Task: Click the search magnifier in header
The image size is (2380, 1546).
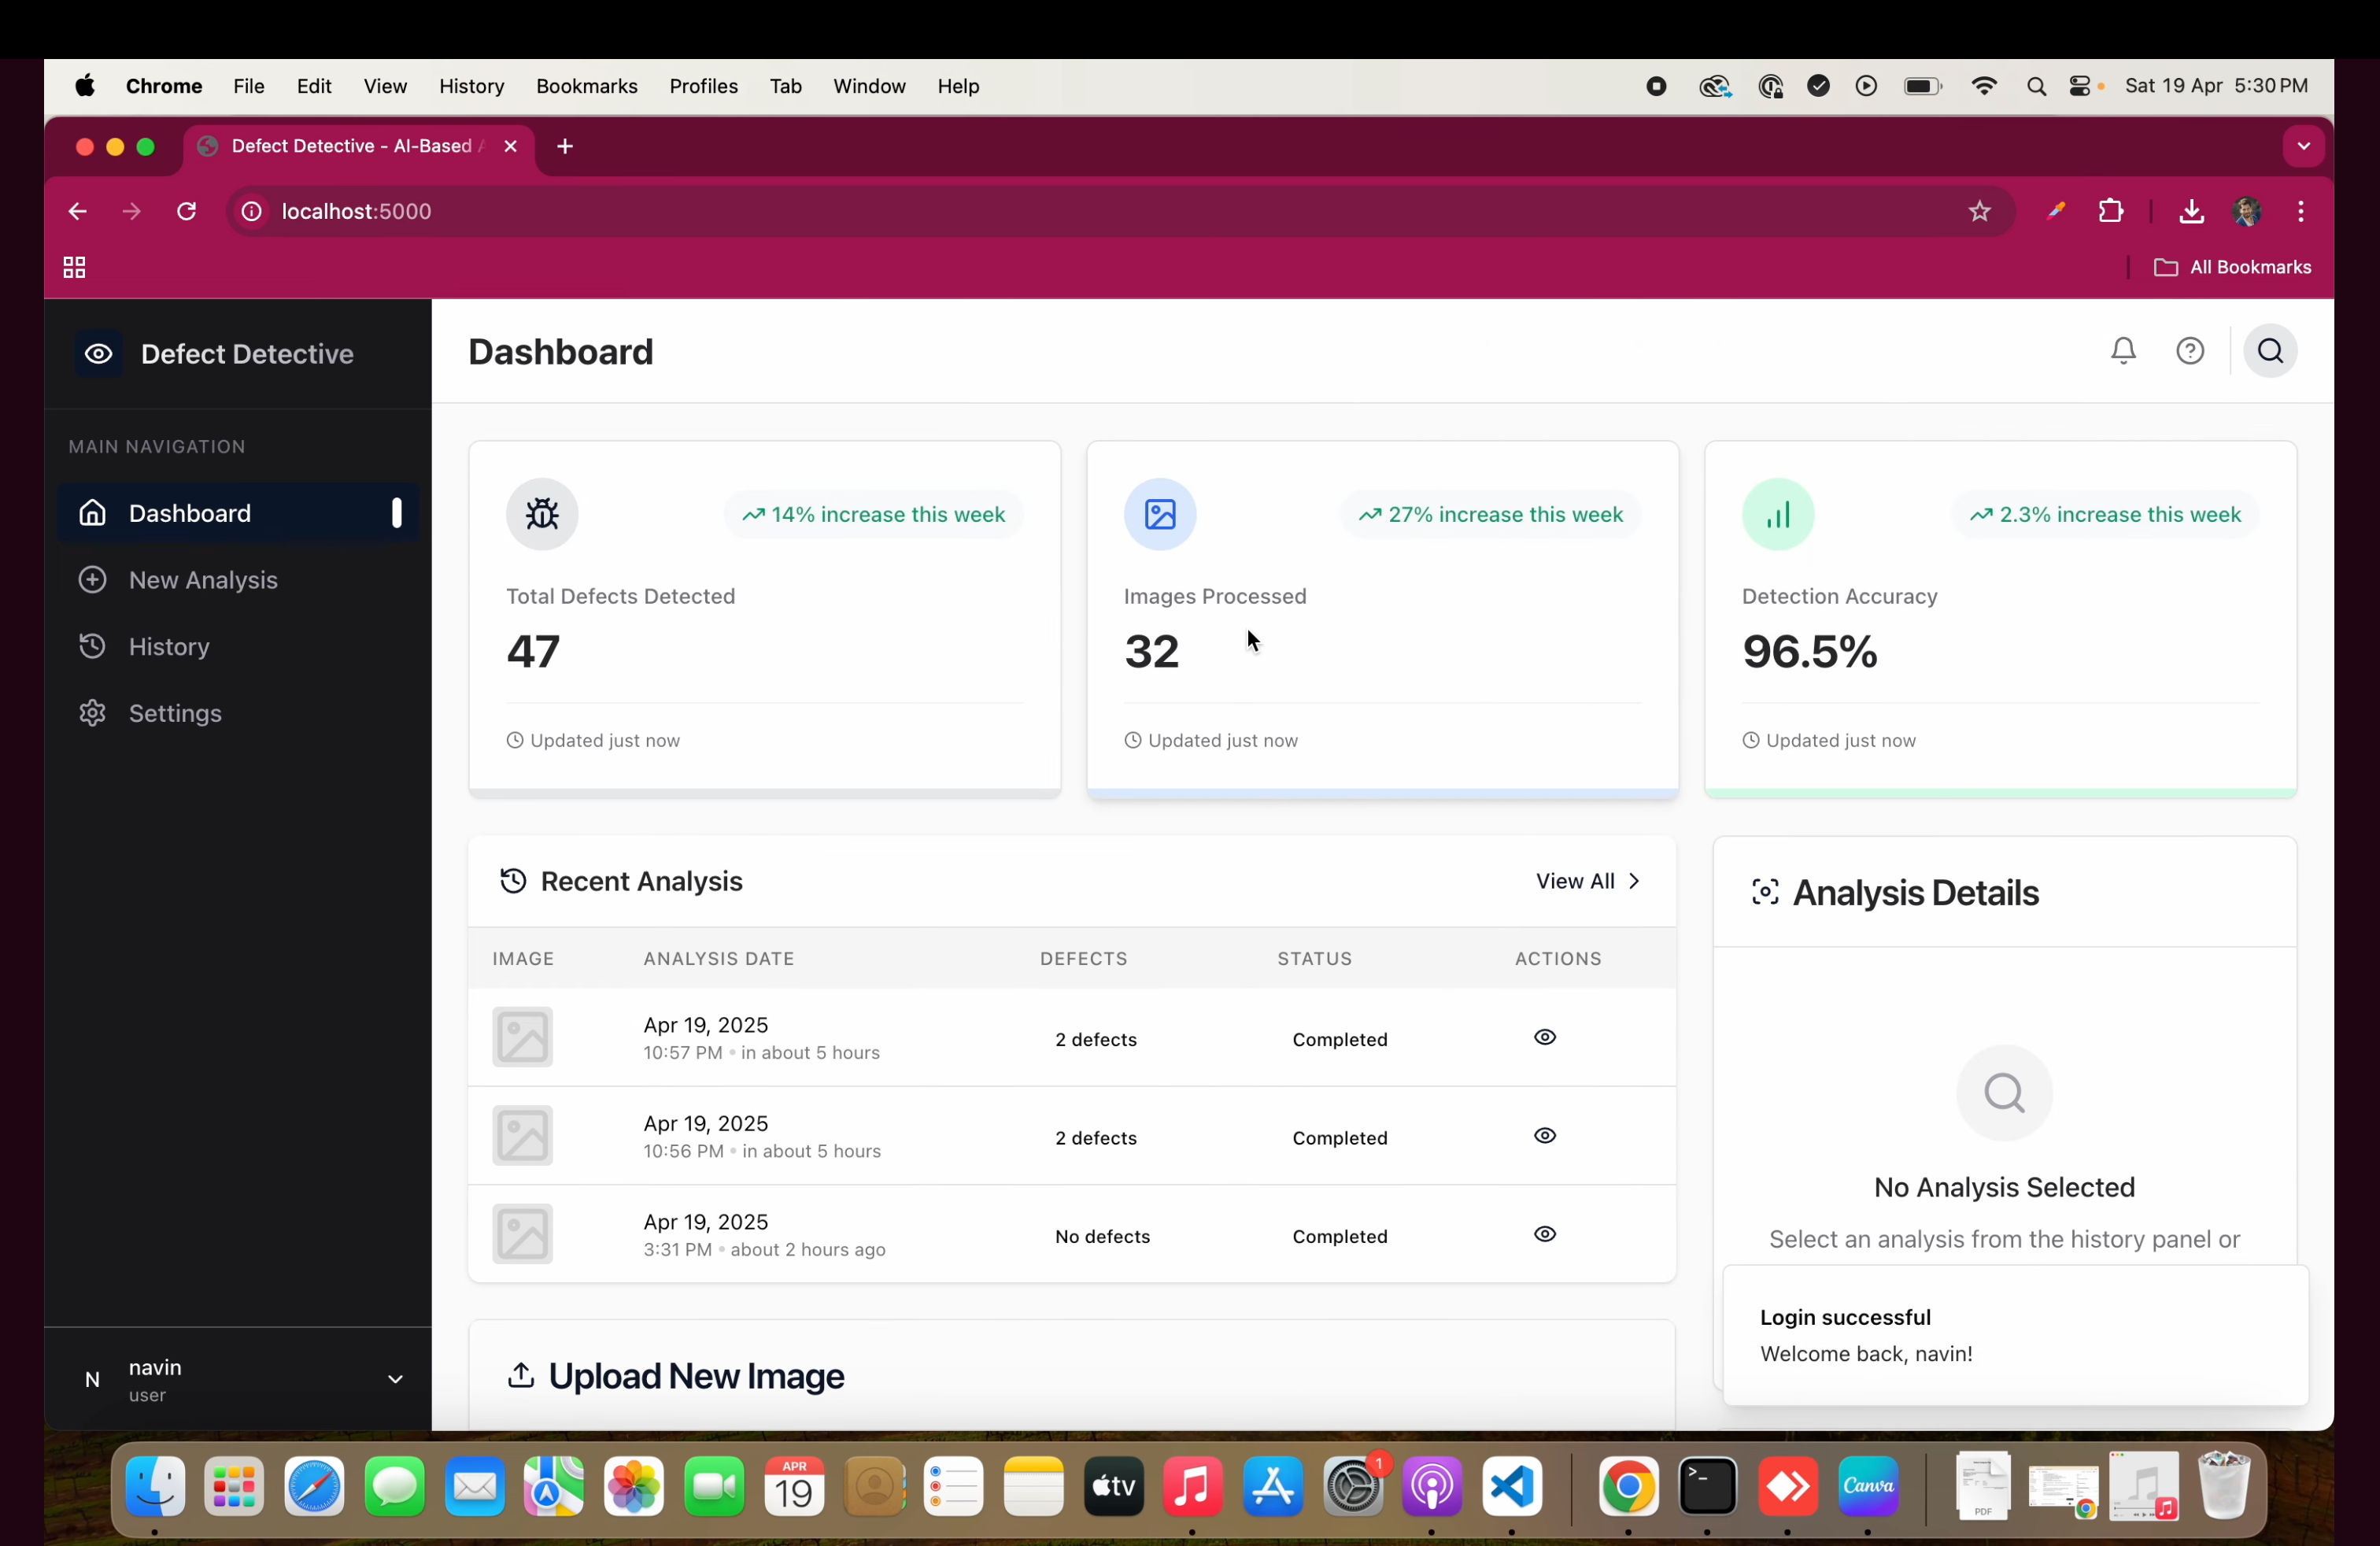Action: coord(2270,351)
